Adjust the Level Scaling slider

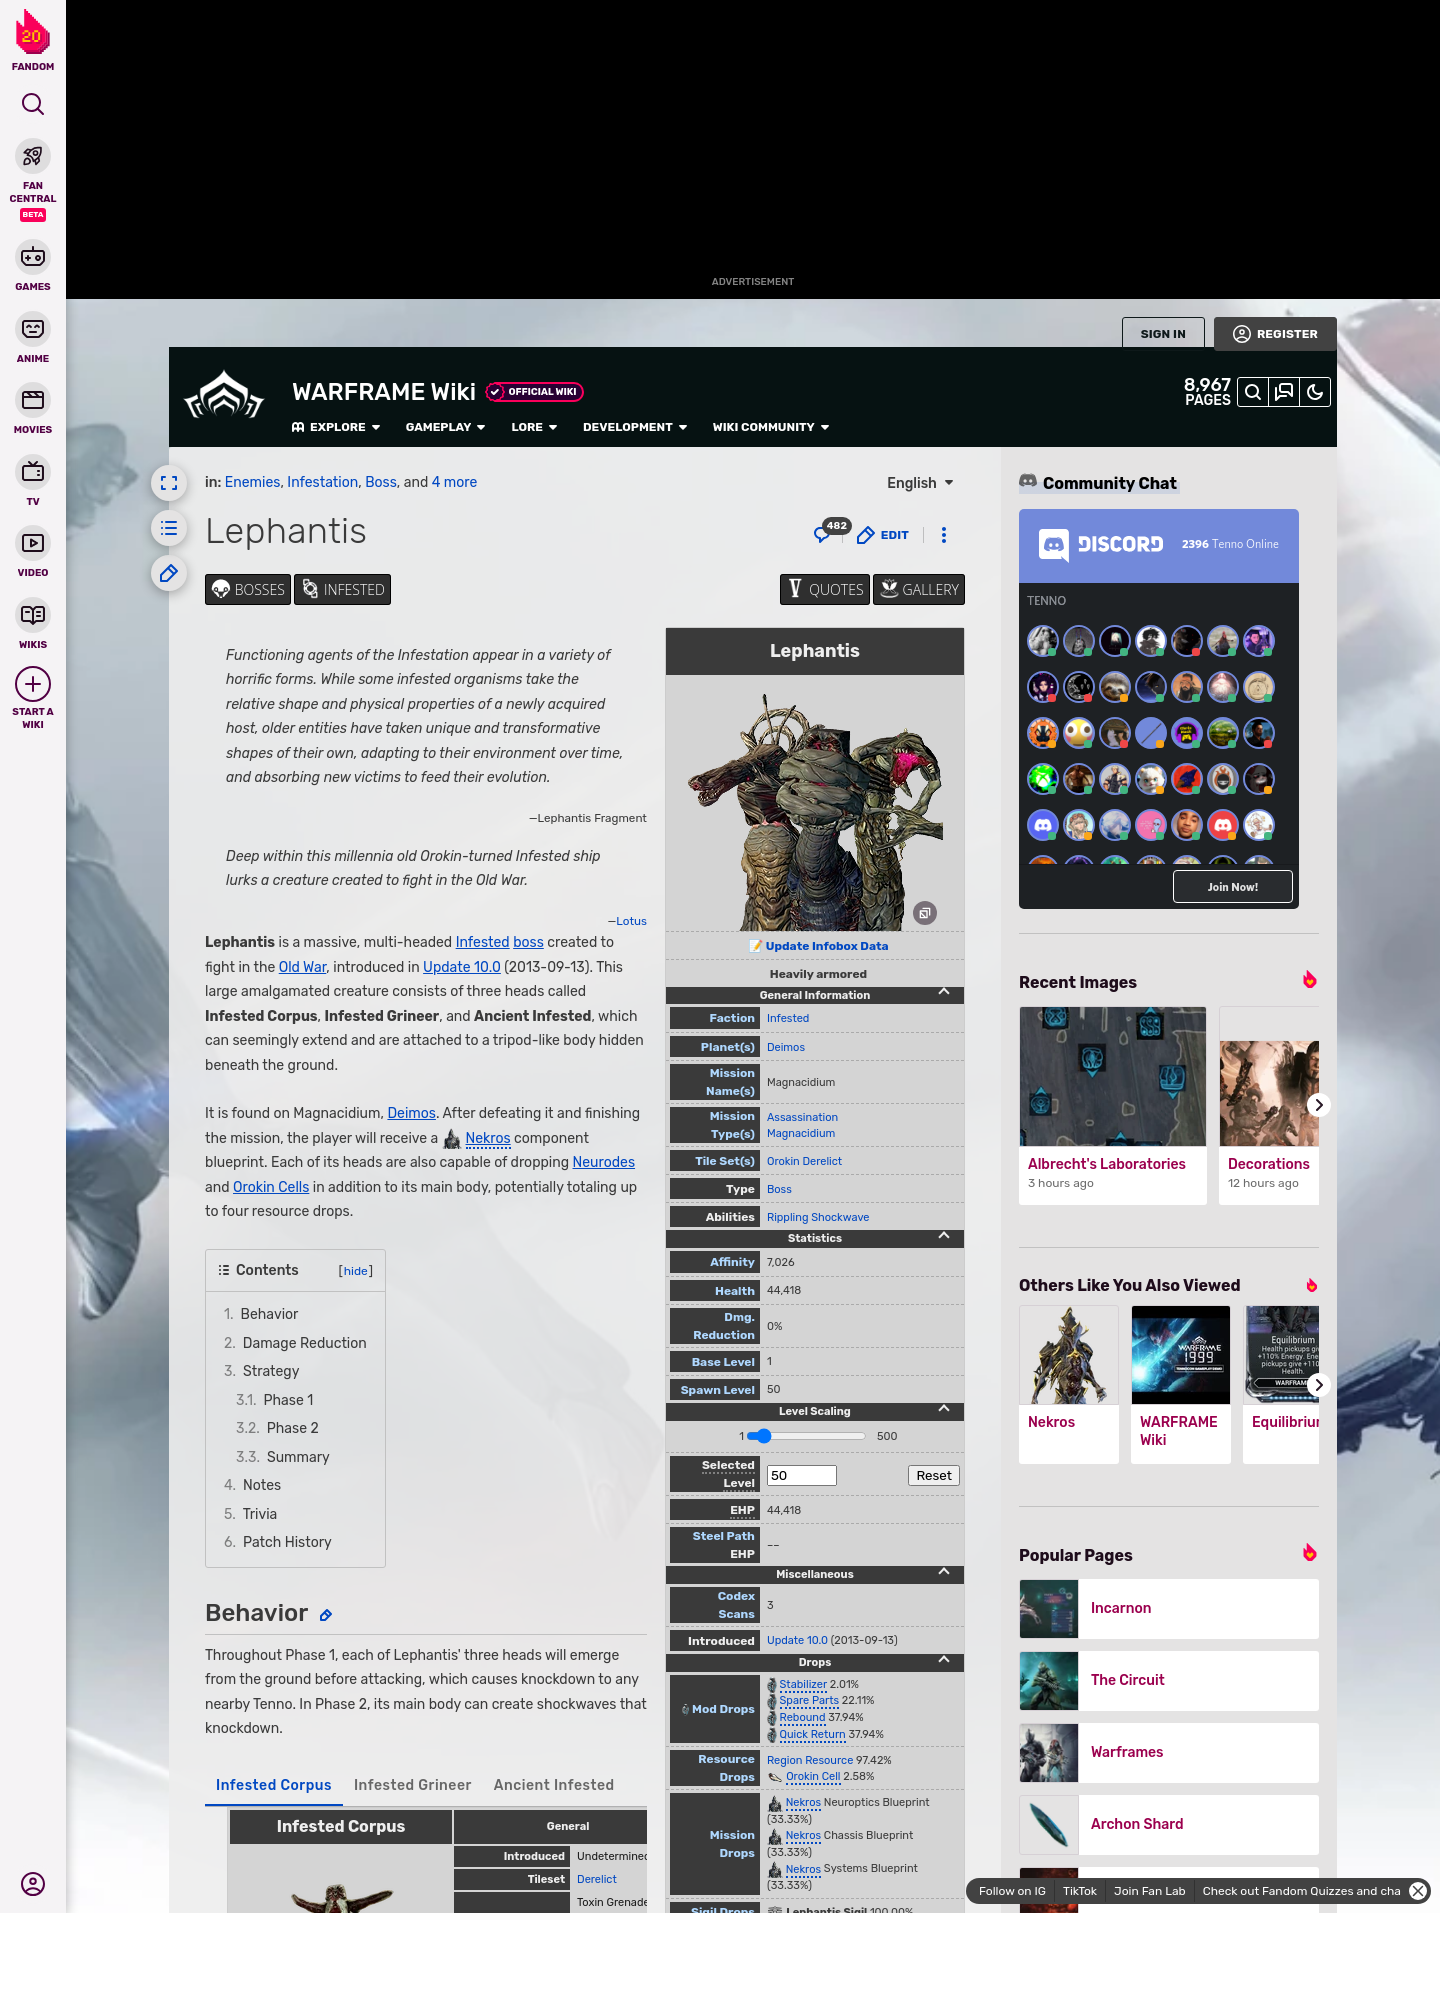pos(807,1436)
